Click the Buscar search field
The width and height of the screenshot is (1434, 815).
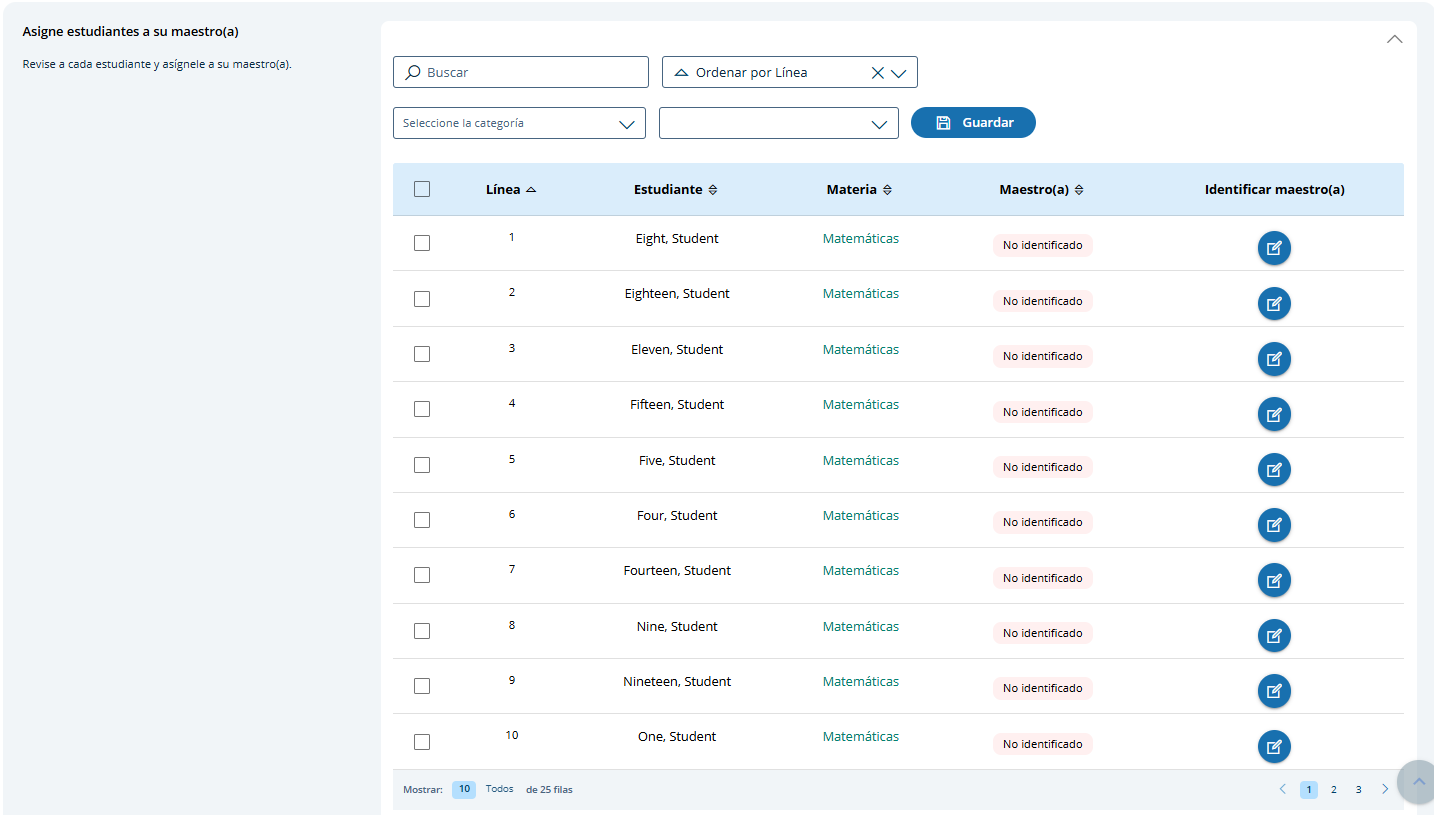click(x=521, y=73)
